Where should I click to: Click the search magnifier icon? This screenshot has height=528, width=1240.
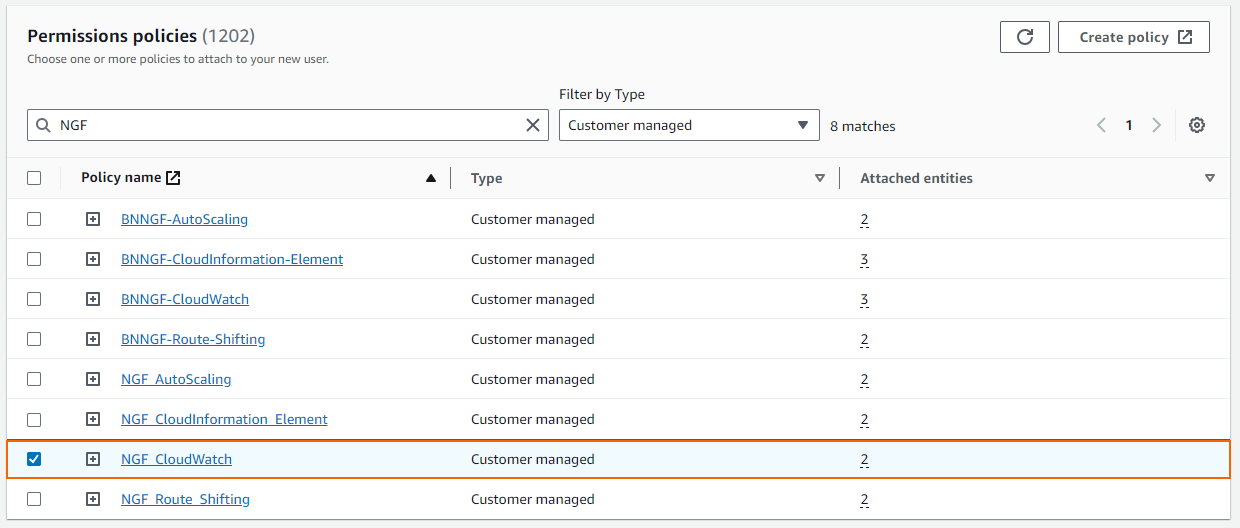(43, 125)
